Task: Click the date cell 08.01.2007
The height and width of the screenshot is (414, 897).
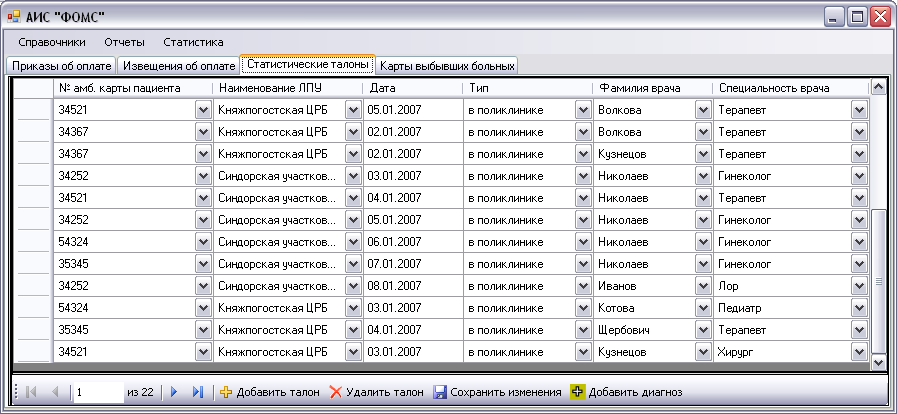Action: click(412, 286)
